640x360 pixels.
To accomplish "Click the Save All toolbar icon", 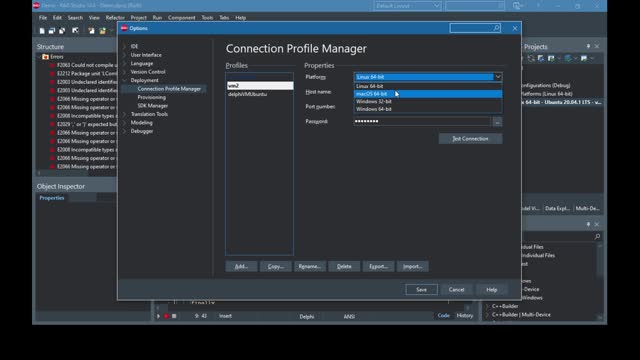I will point(52,31).
